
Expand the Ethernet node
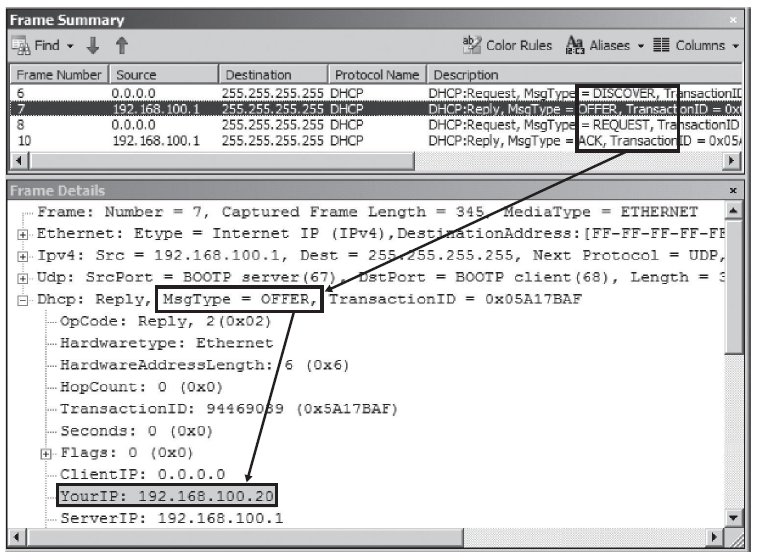[x=22, y=234]
